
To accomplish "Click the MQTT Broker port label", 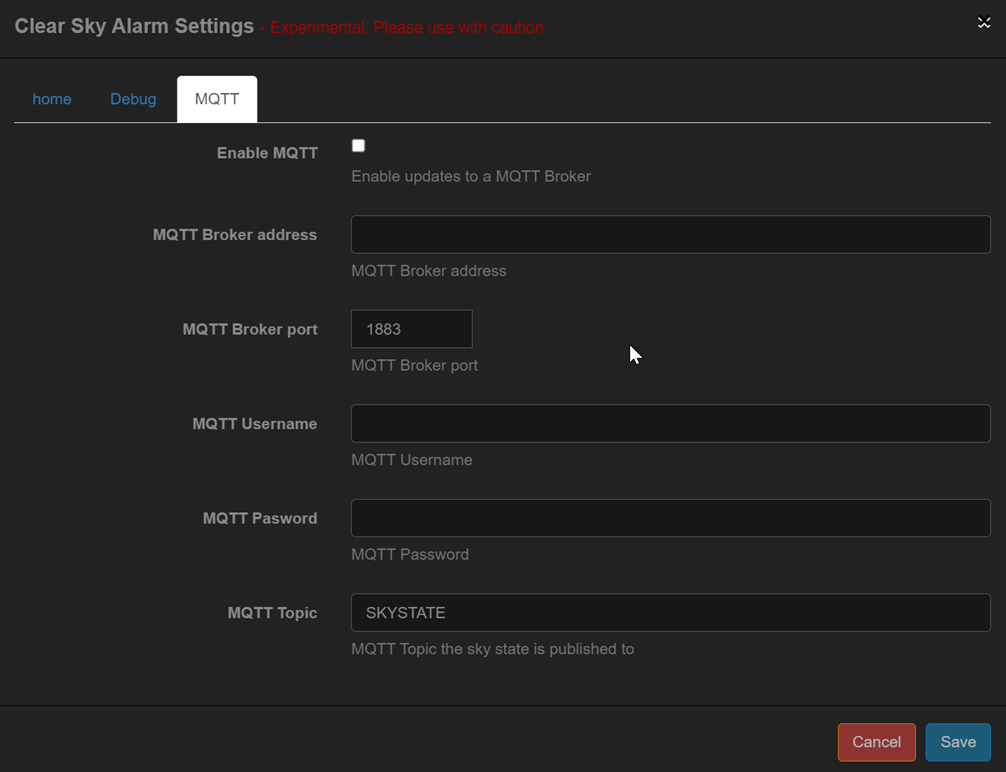I will coord(250,328).
